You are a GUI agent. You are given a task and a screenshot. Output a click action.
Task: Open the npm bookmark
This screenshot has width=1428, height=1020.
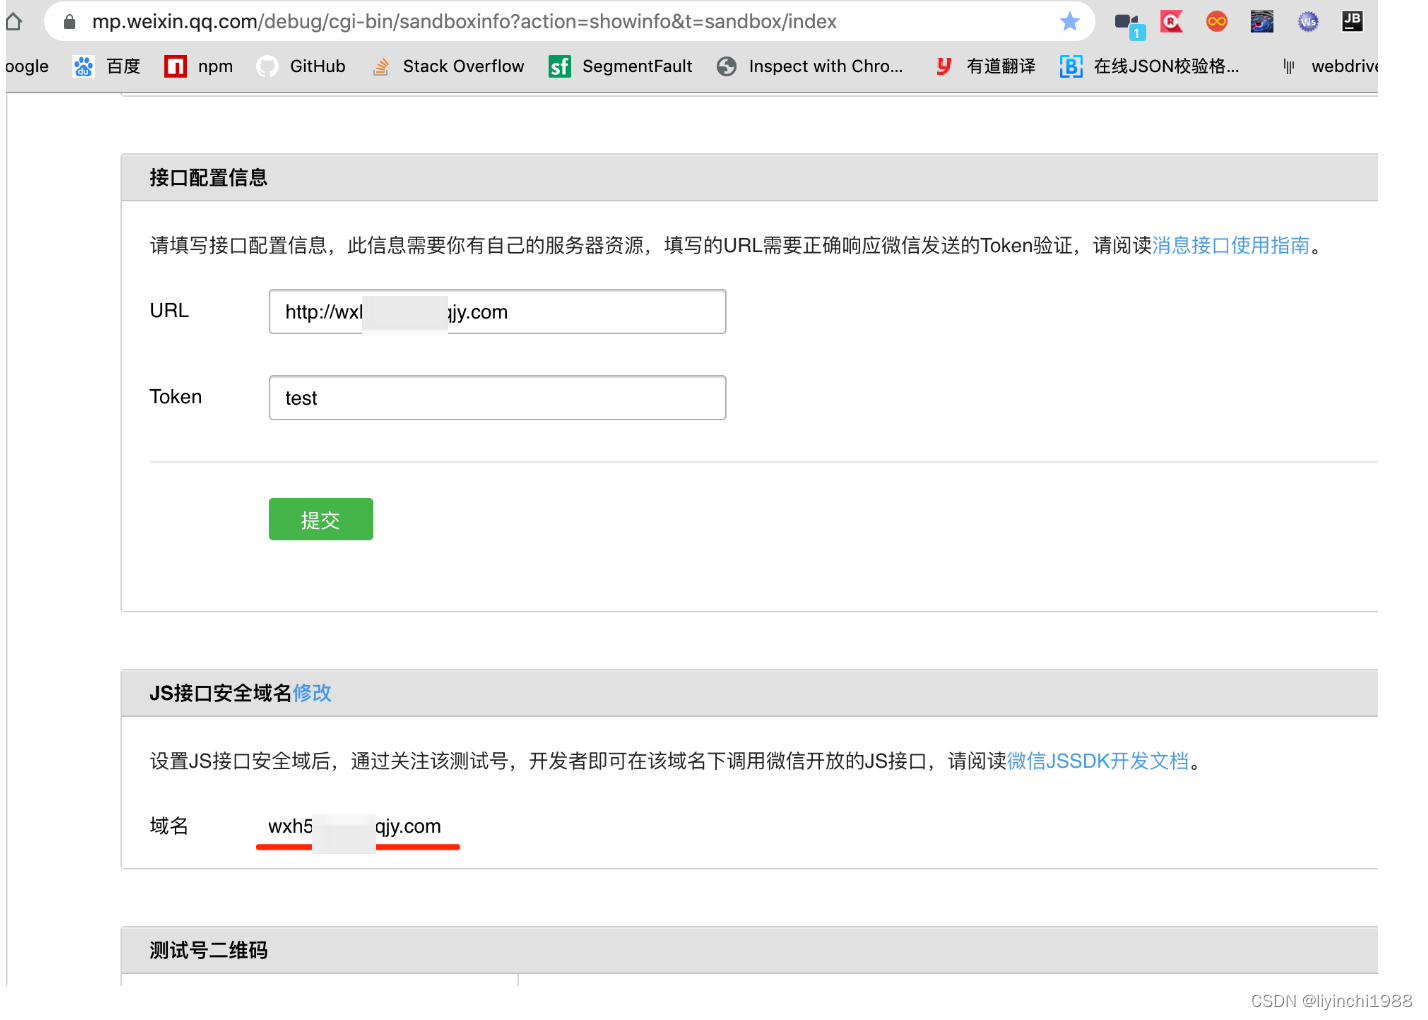199,66
